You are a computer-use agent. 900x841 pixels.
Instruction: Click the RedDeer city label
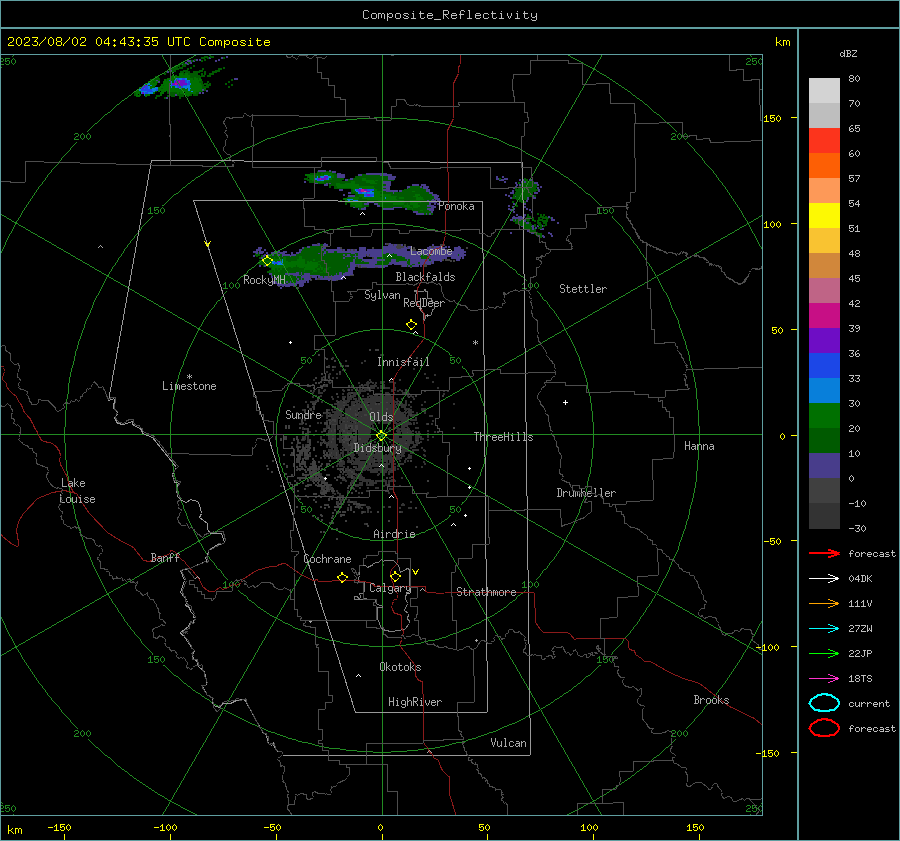click(x=424, y=303)
